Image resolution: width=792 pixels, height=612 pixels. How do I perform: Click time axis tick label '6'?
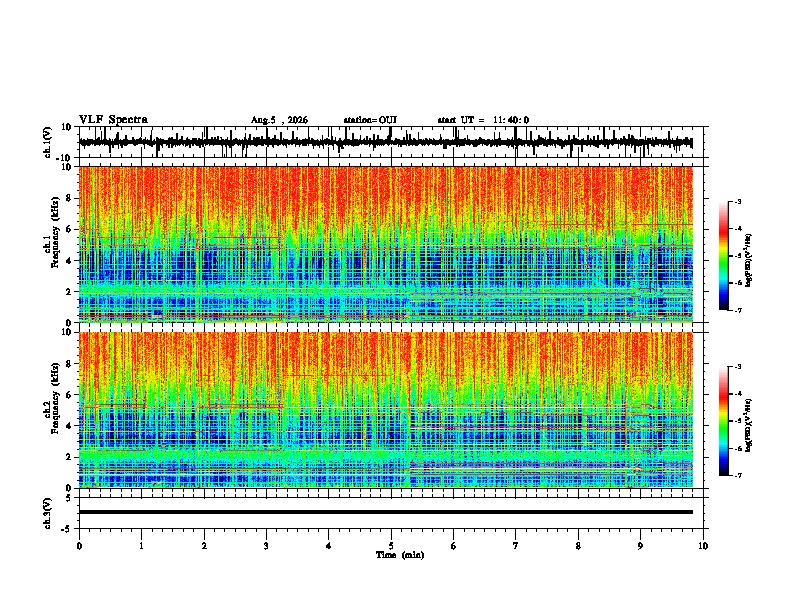(453, 546)
